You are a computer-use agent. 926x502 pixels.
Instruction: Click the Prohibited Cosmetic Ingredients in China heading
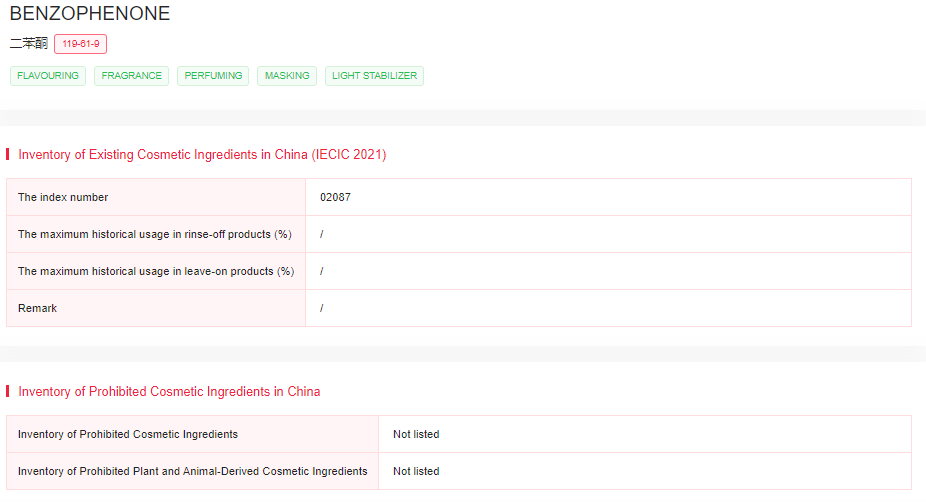[x=169, y=392]
